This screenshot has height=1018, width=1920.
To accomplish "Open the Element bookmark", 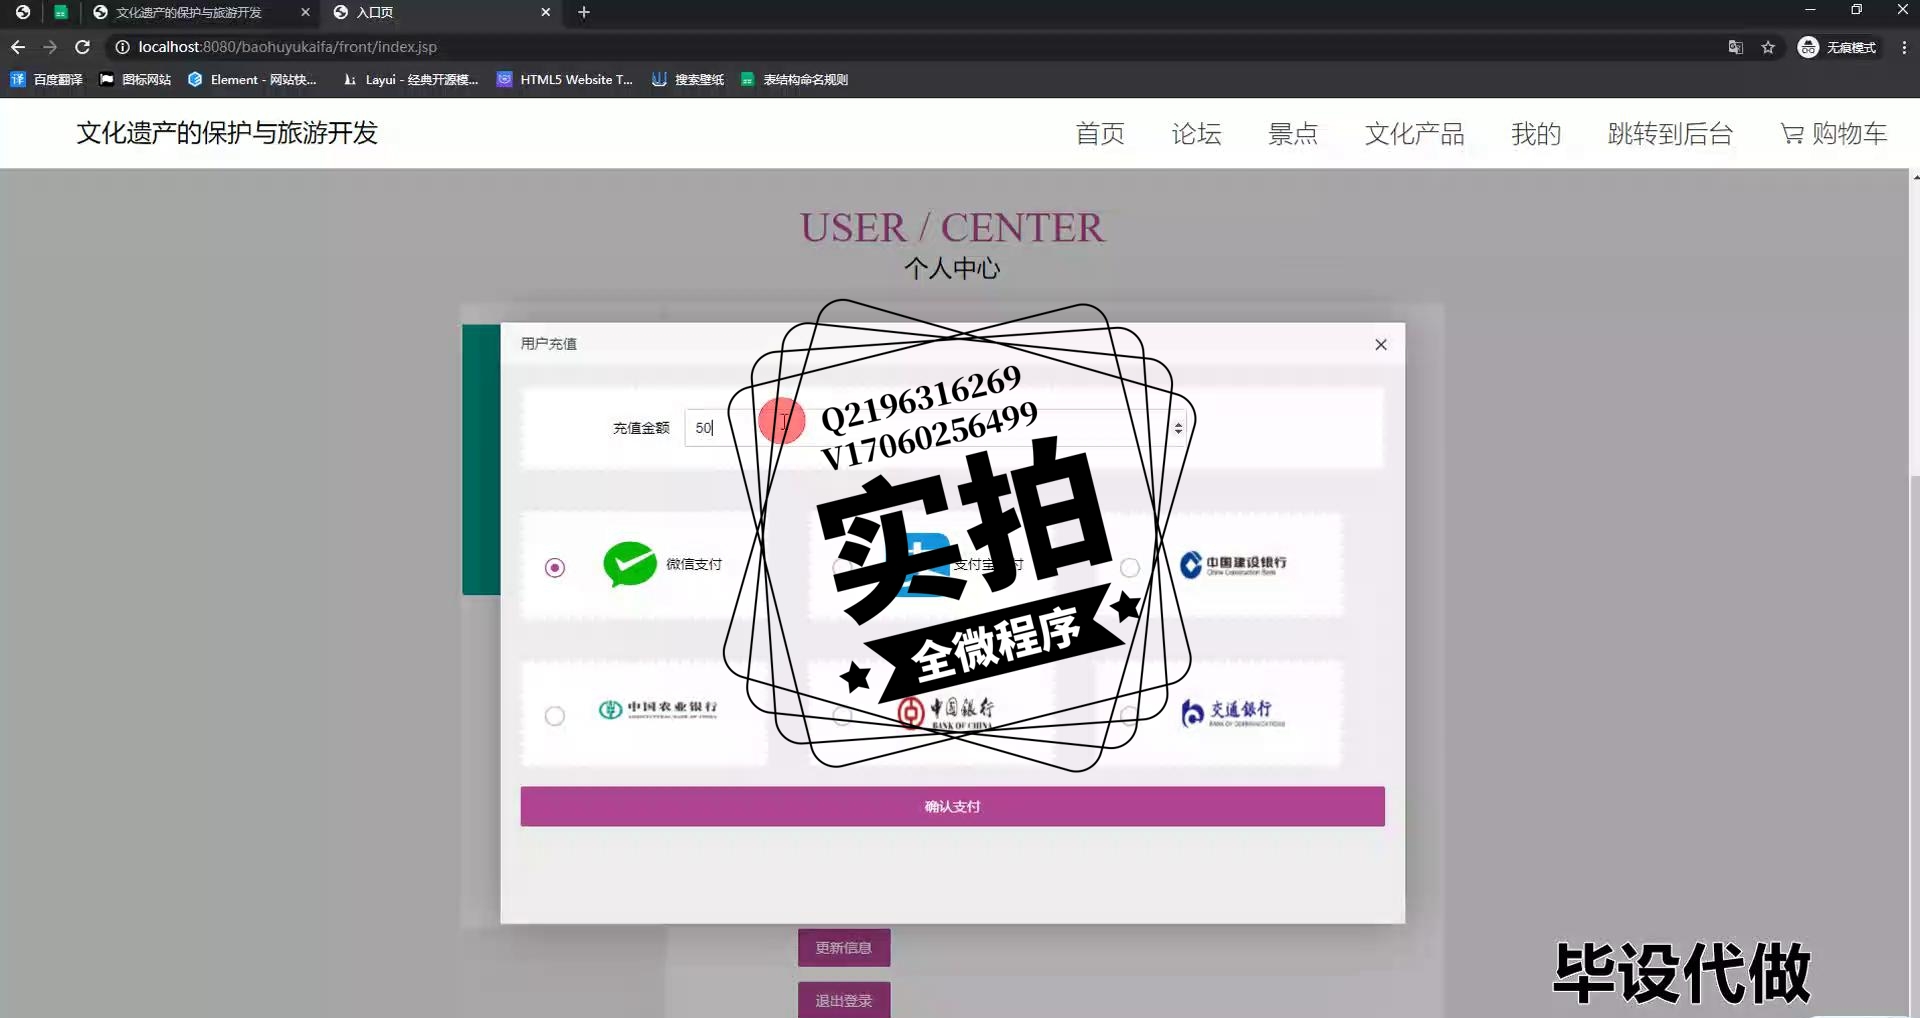I will [x=252, y=79].
